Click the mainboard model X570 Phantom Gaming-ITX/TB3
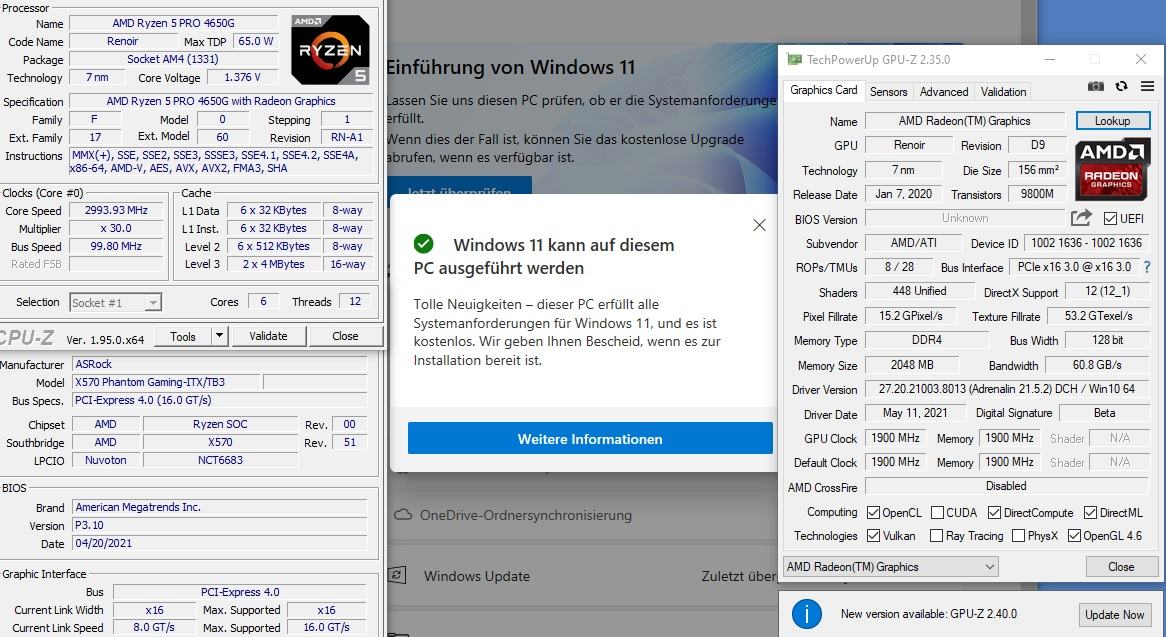 point(166,382)
